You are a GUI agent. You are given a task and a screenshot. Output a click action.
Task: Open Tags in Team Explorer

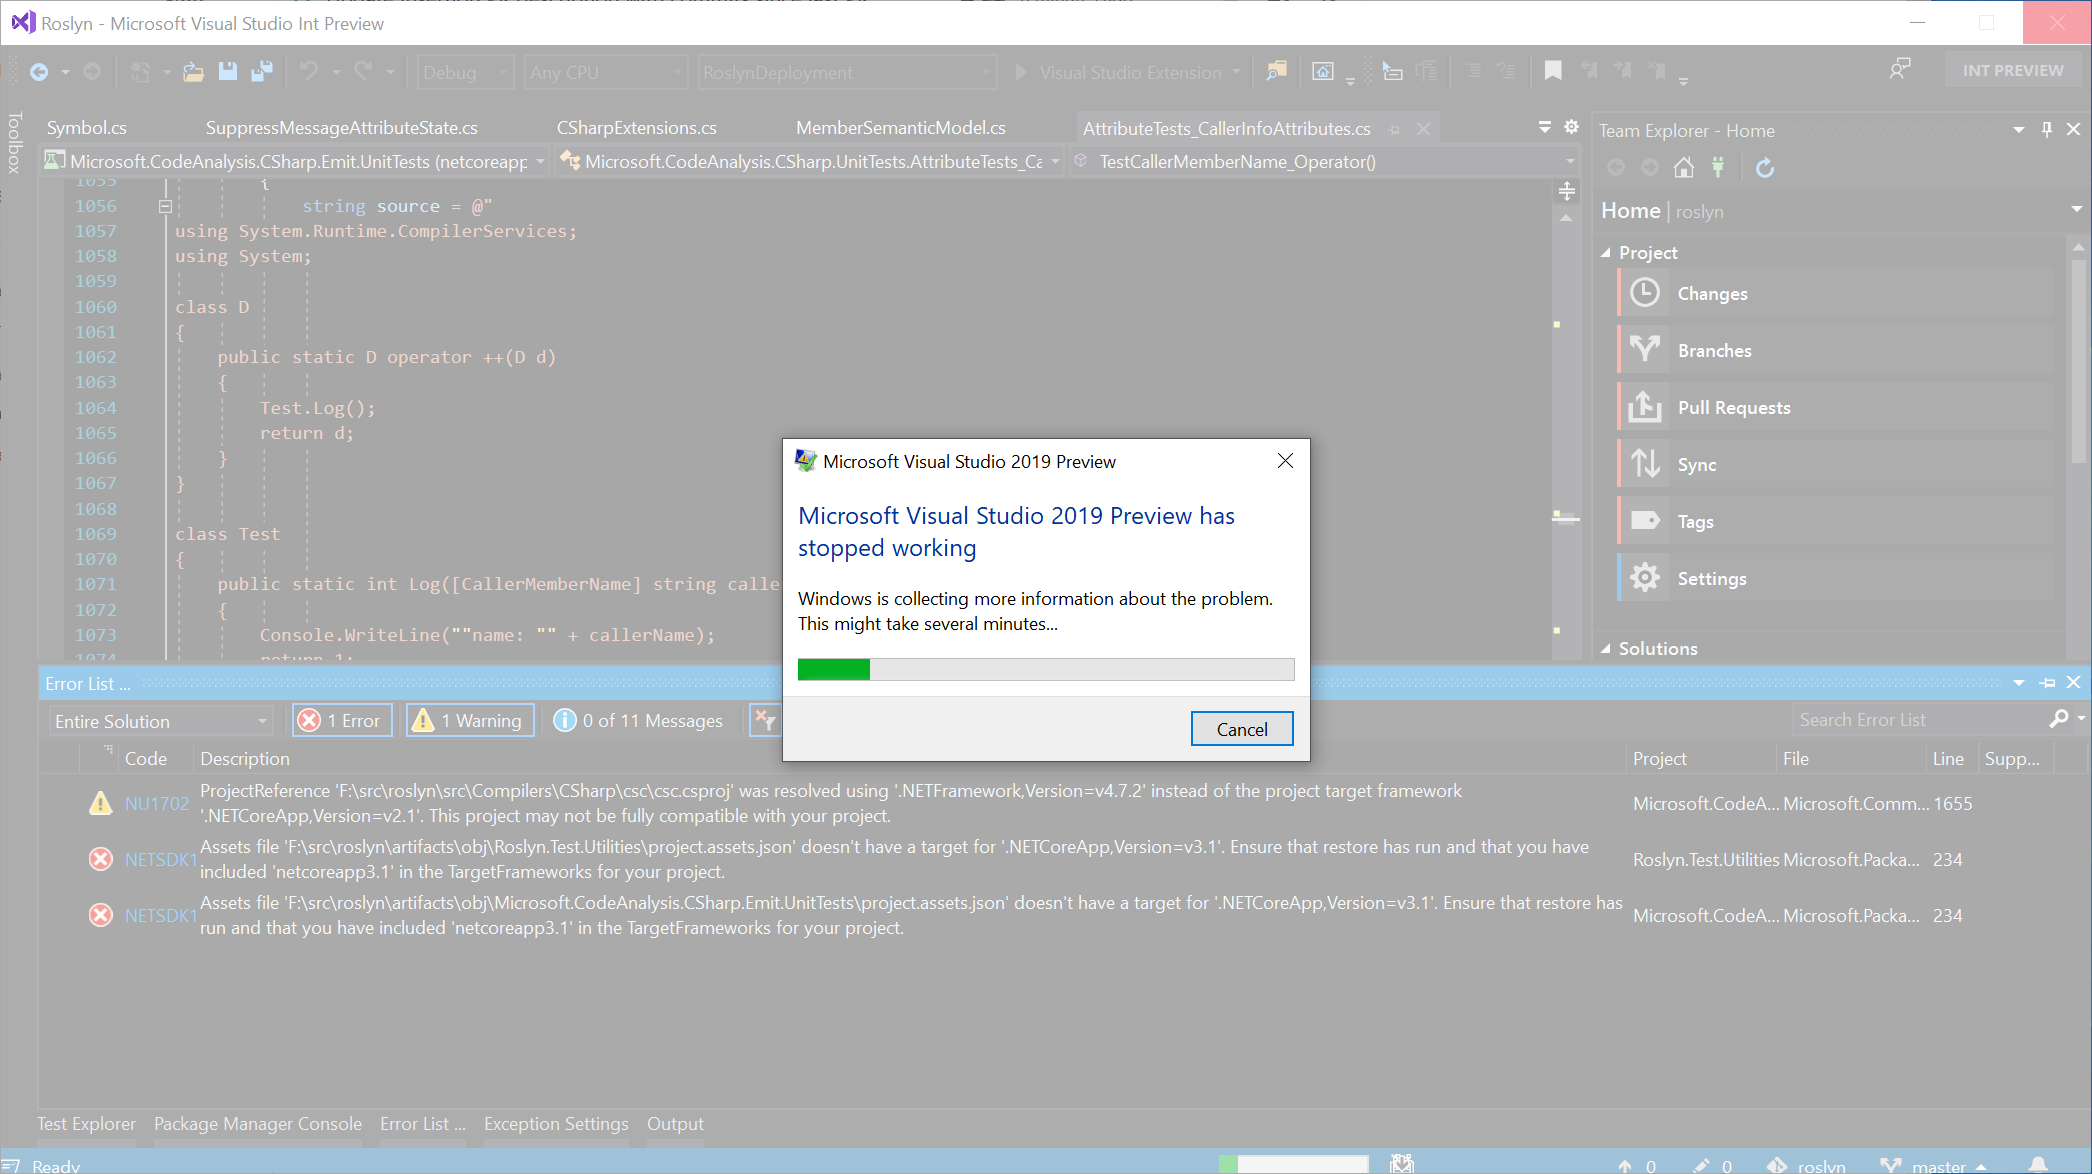point(1835,522)
